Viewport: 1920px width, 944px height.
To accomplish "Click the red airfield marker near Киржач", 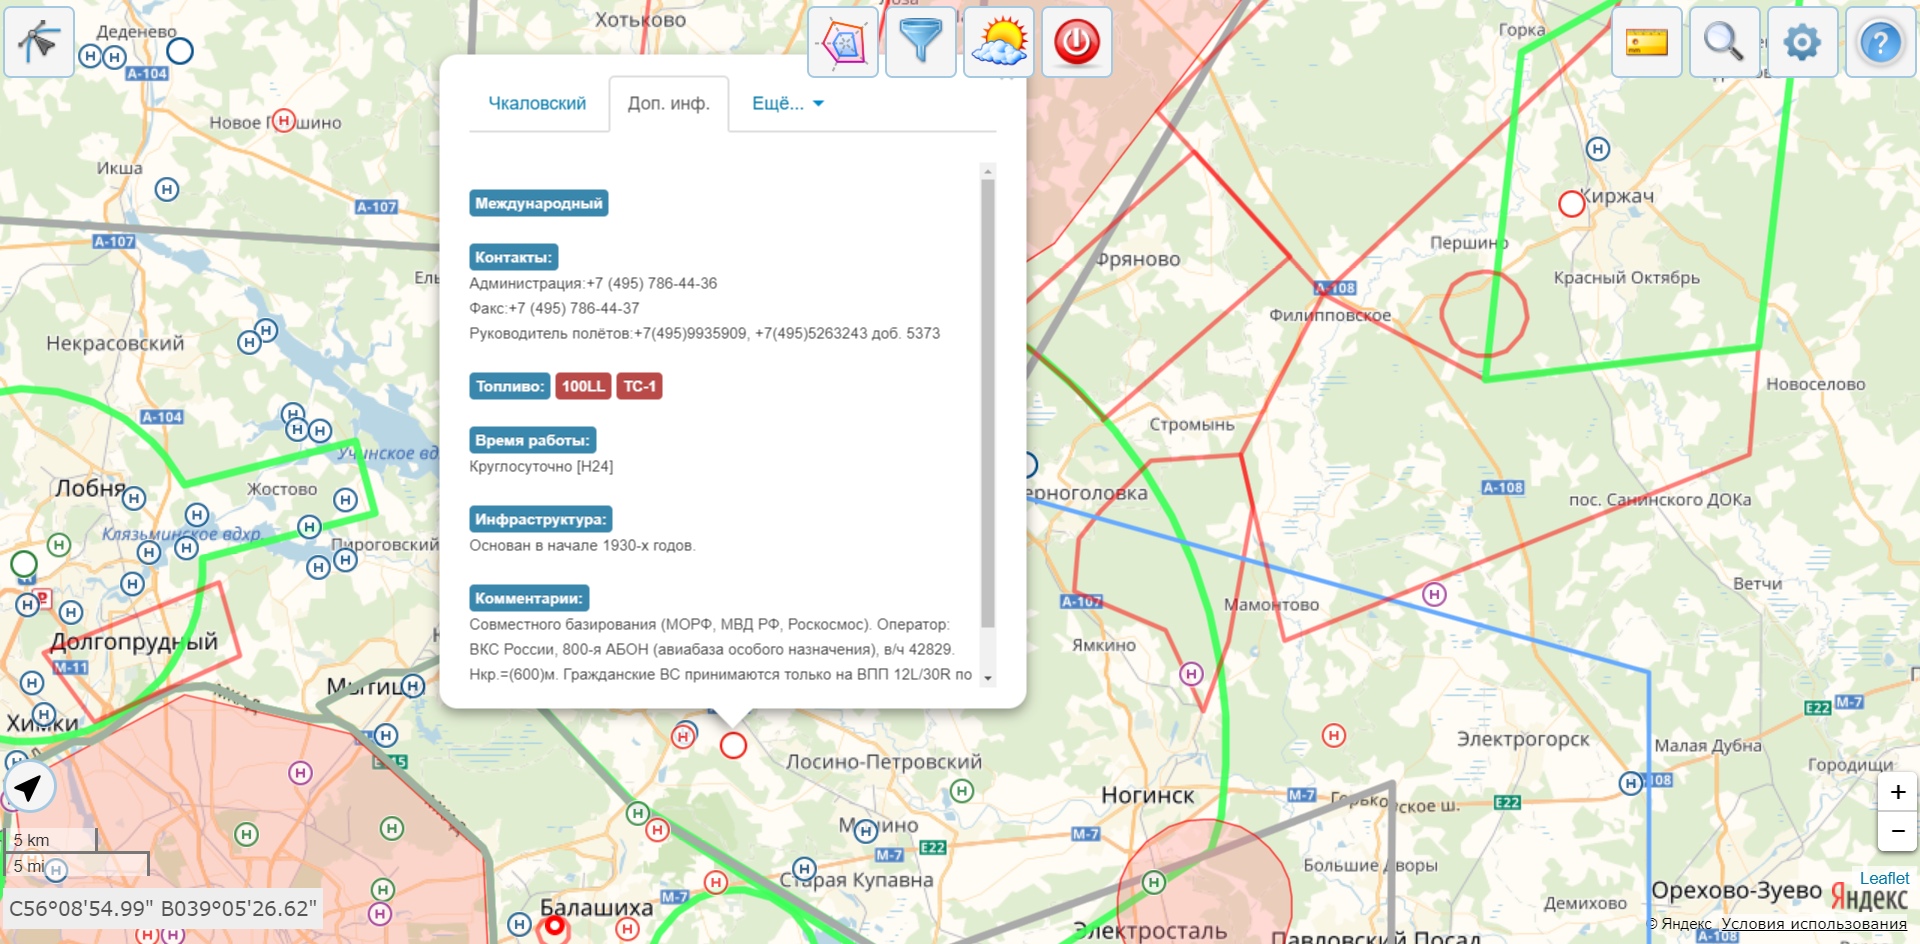I will (x=1571, y=204).
